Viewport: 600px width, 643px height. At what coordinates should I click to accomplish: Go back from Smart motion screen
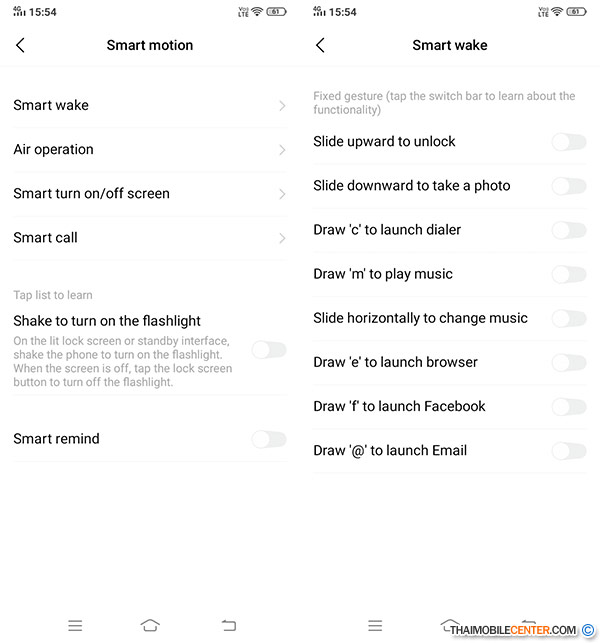coord(20,45)
